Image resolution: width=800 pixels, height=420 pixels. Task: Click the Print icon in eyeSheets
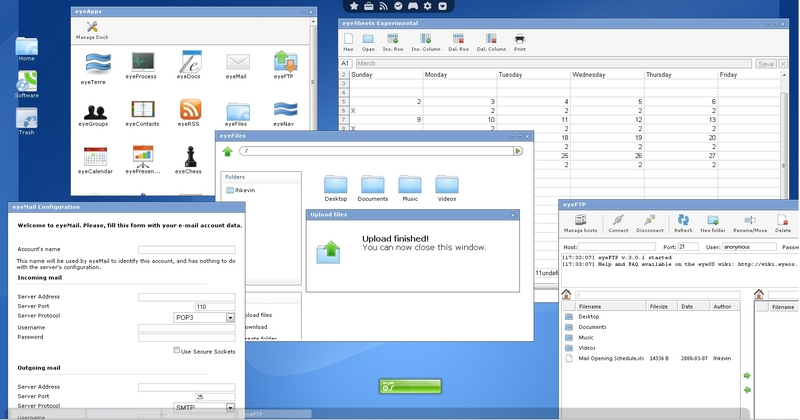(x=520, y=39)
